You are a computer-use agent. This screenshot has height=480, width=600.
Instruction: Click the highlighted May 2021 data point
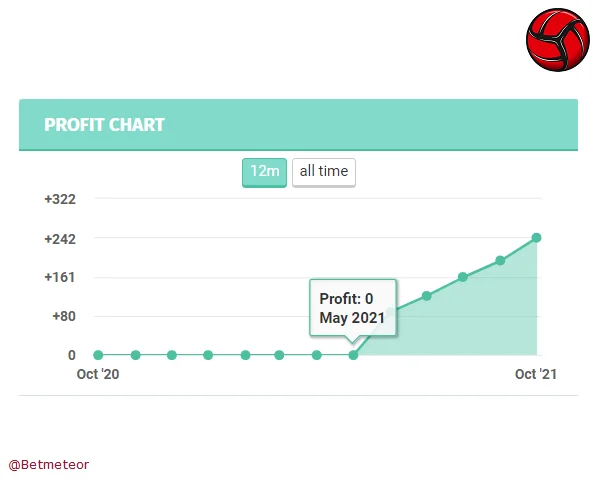point(353,355)
